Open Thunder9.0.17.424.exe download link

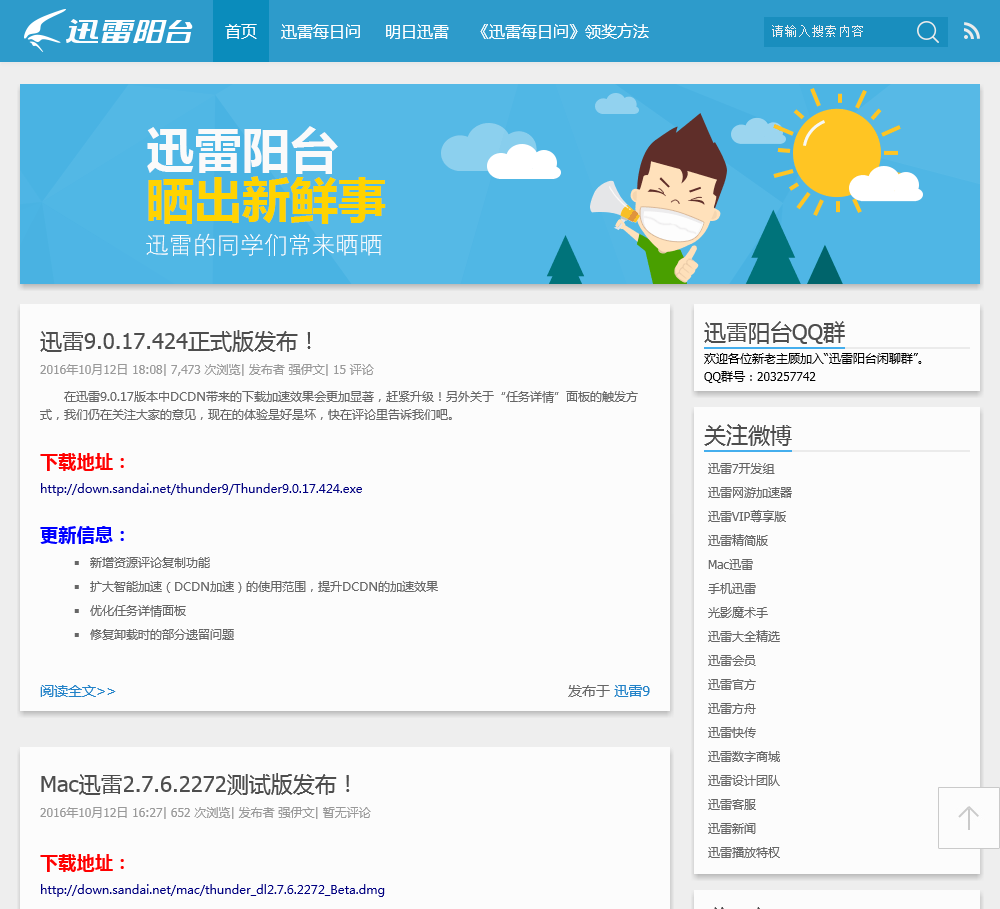201,489
